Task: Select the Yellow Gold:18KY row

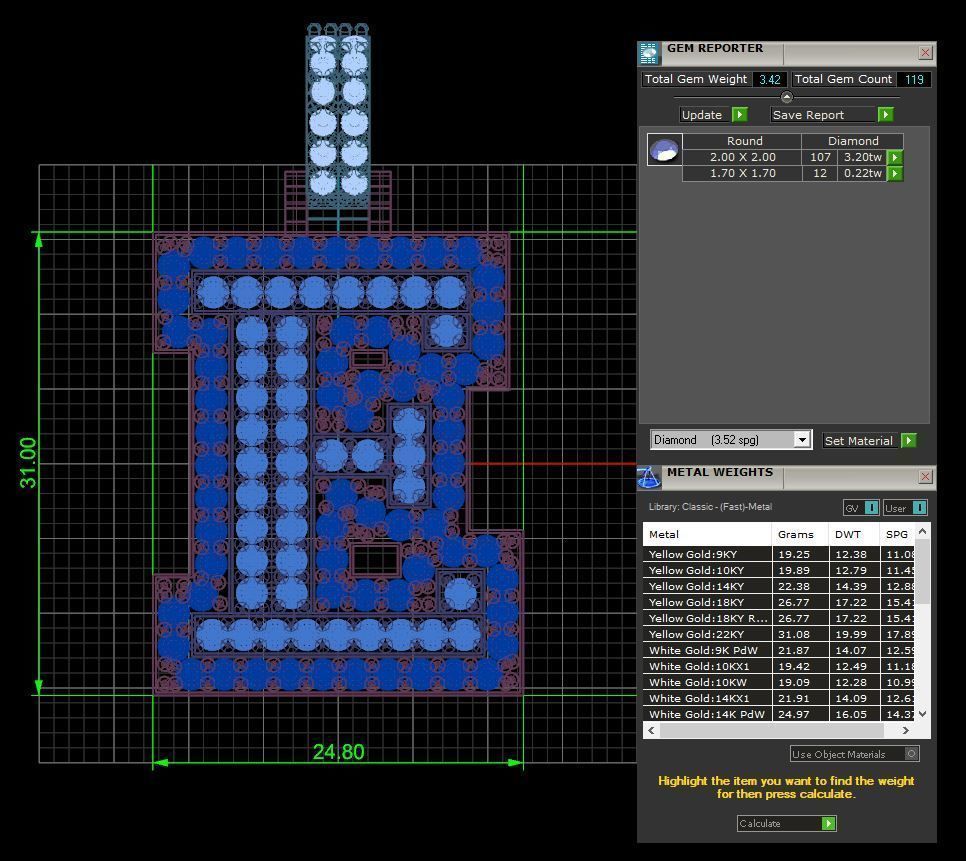Action: tap(779, 602)
